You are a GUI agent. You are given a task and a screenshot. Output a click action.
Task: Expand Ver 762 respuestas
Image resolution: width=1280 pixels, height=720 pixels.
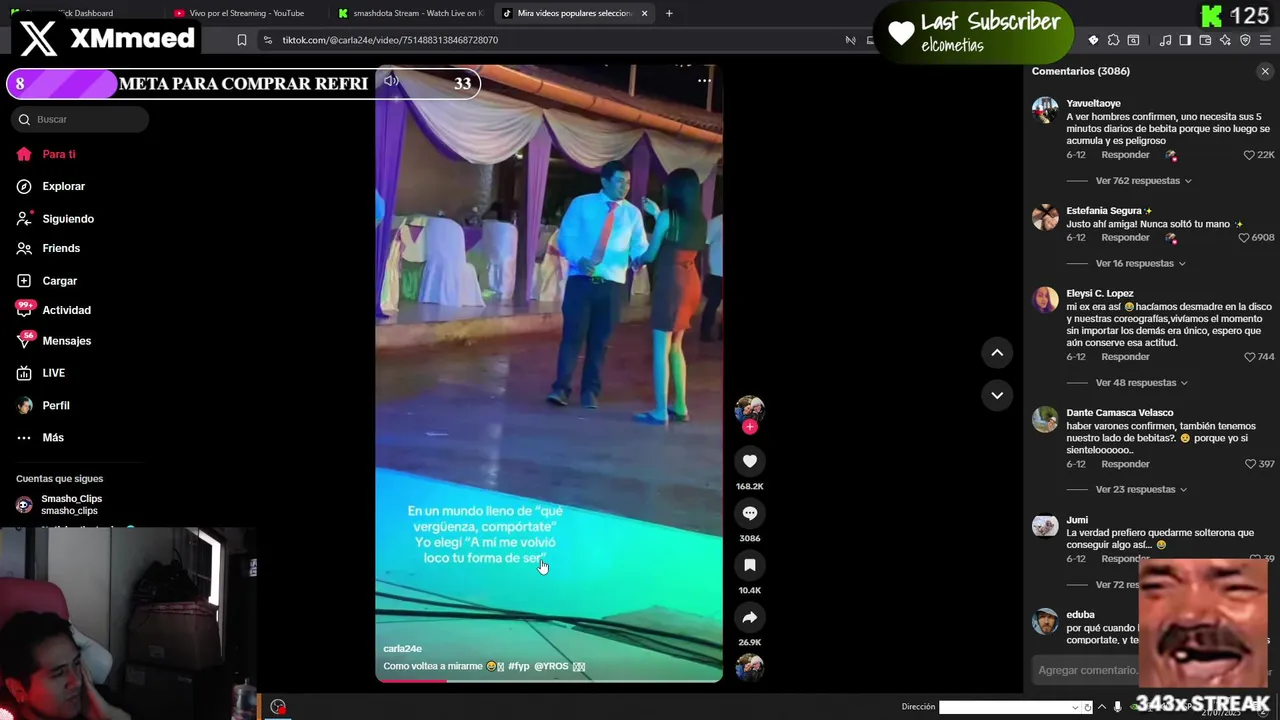(x=1143, y=181)
